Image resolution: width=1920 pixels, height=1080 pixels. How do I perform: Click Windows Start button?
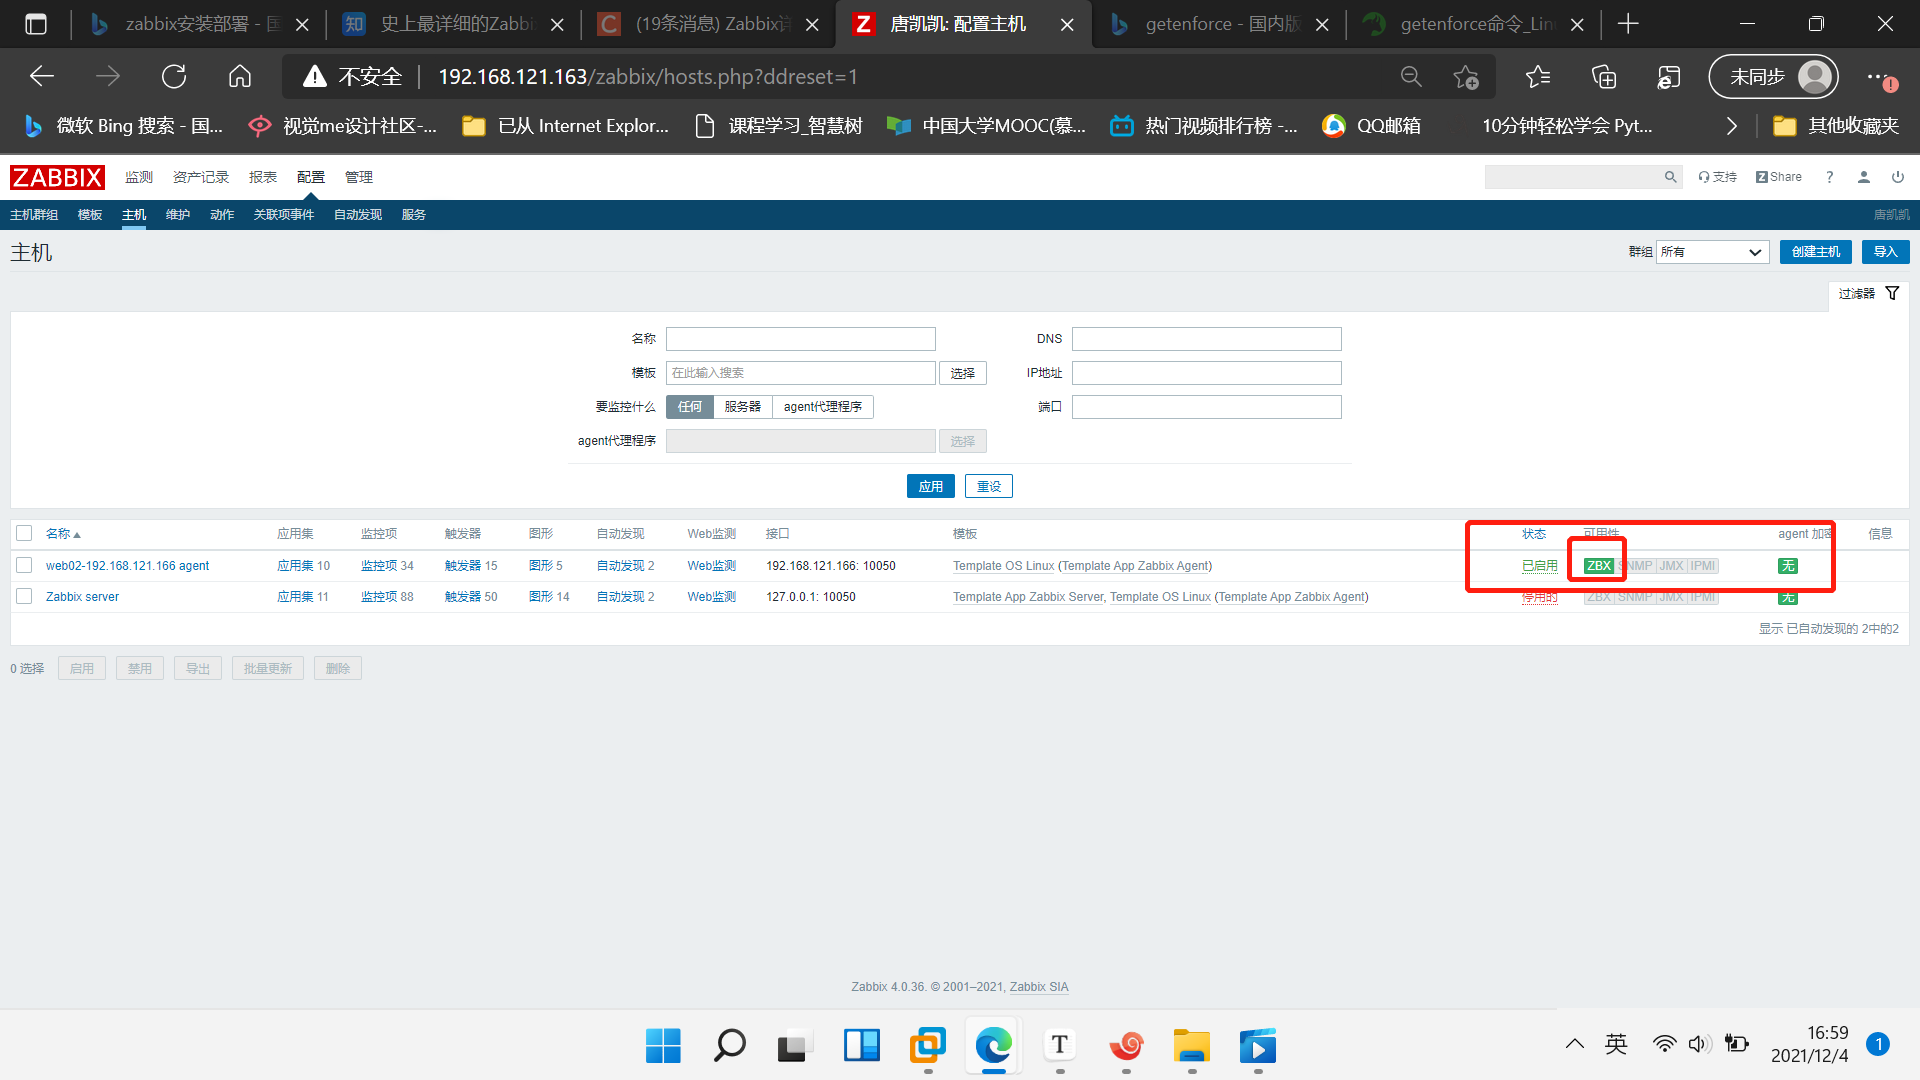[x=663, y=1046]
